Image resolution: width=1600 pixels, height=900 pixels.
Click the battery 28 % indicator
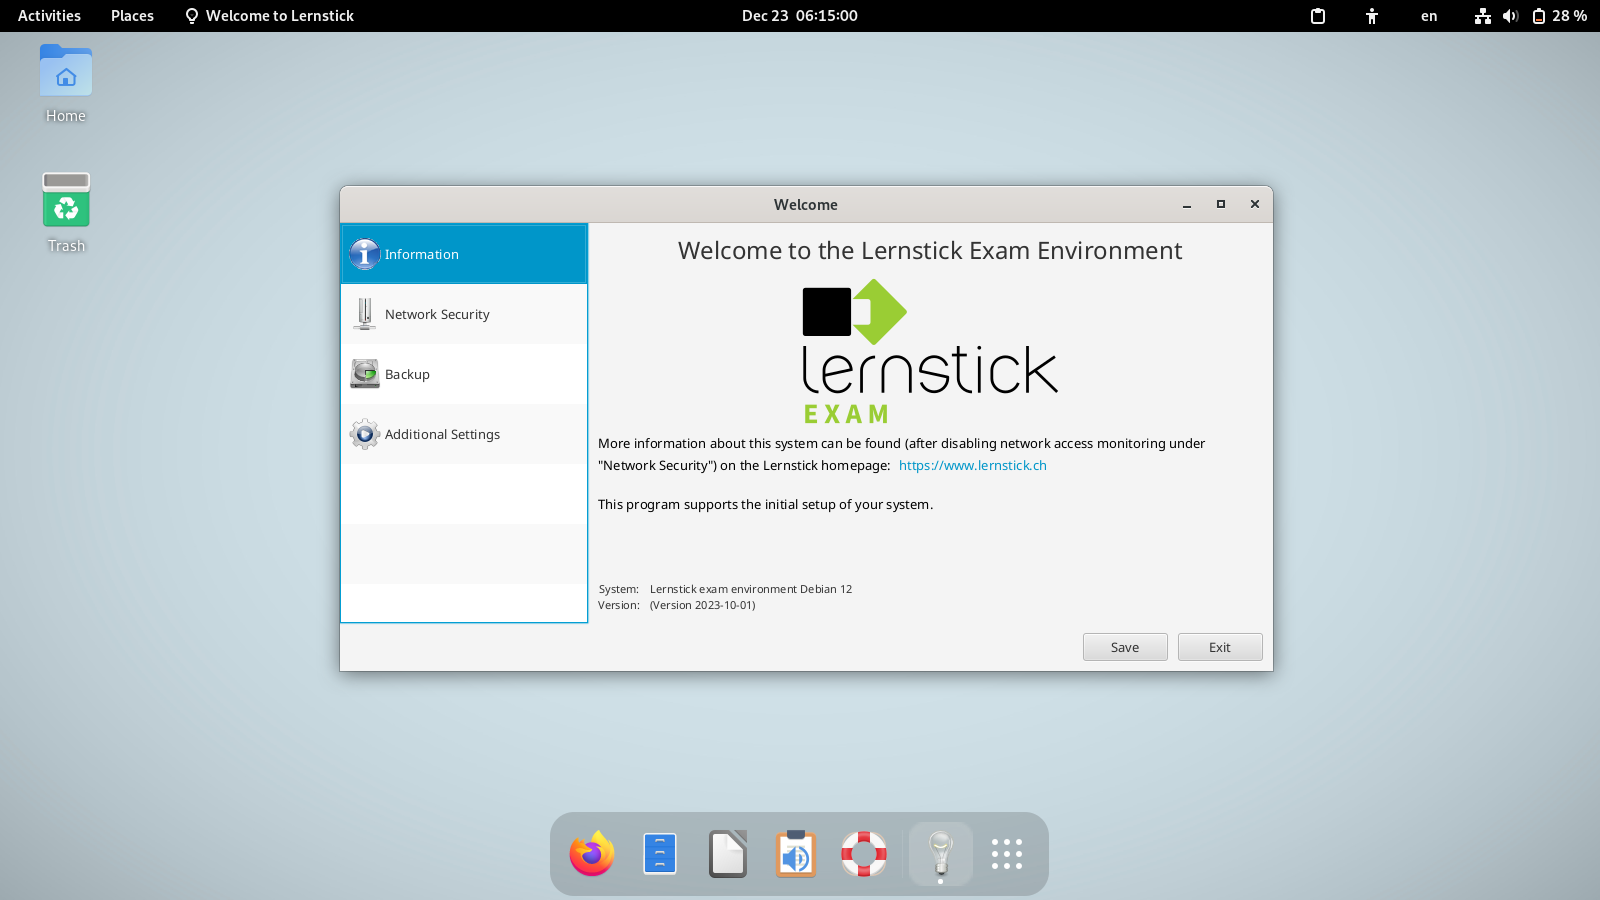(x=1560, y=16)
